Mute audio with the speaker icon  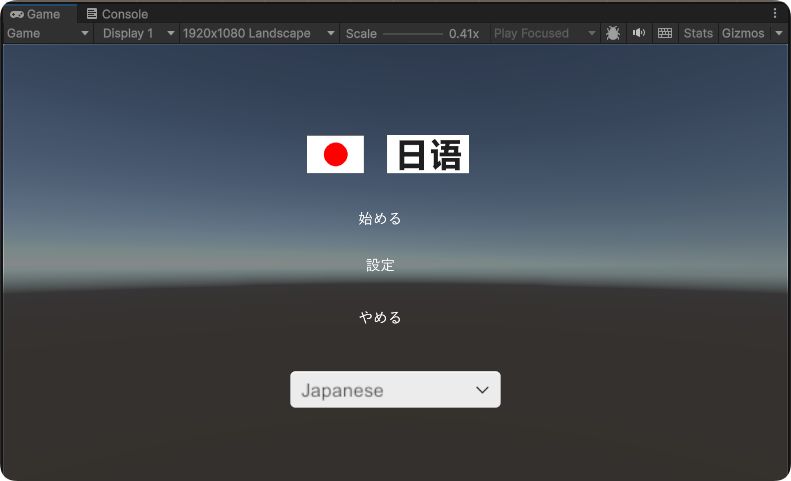(x=639, y=33)
